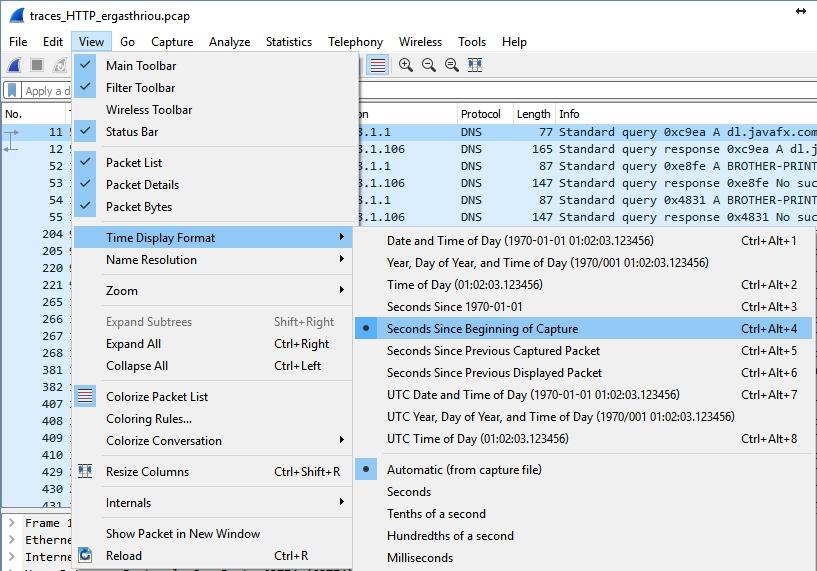Screen dimensions: 817x571
Task: Close the open View menu
Action: pos(91,42)
